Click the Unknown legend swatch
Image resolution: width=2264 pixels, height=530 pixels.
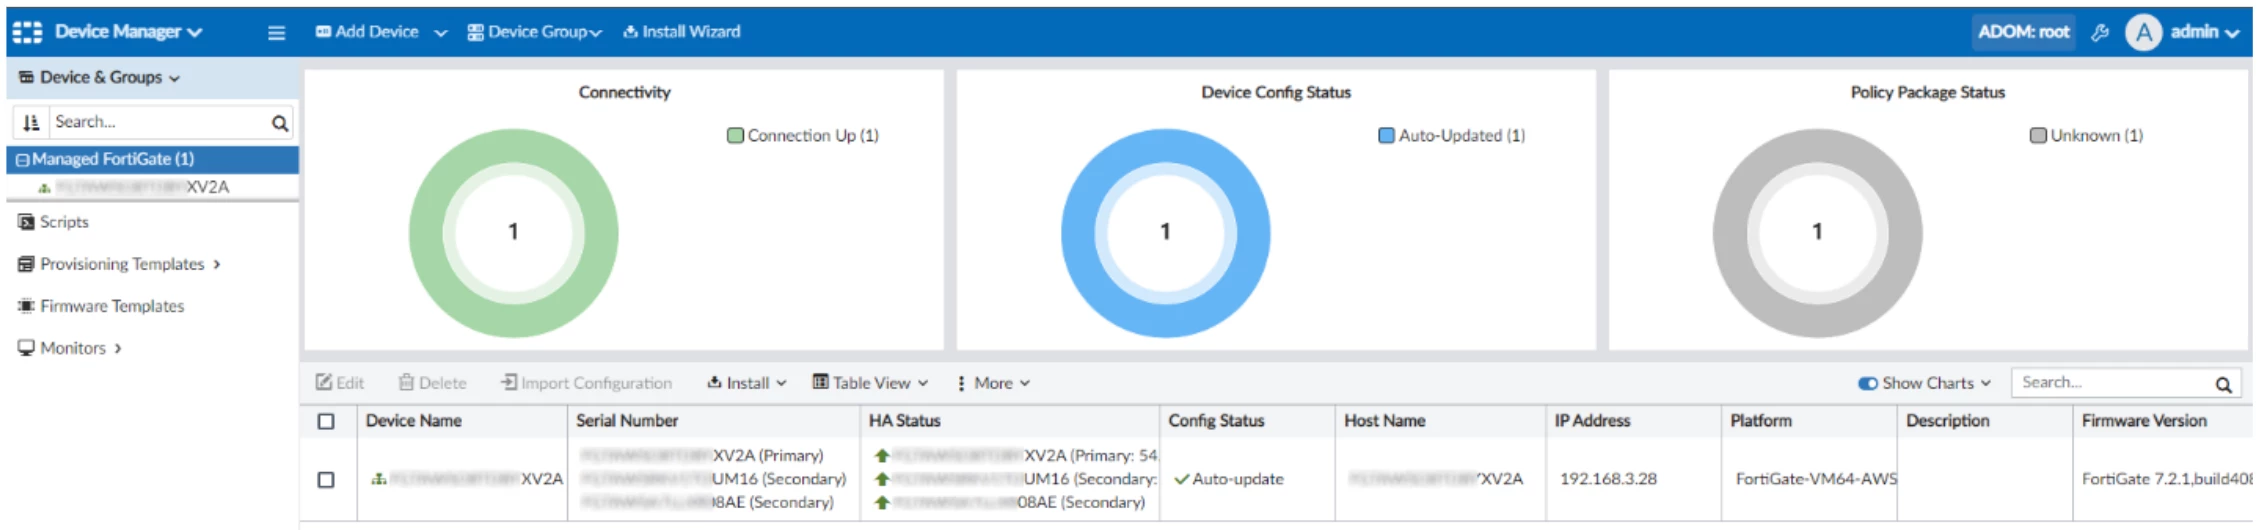coord(2038,136)
